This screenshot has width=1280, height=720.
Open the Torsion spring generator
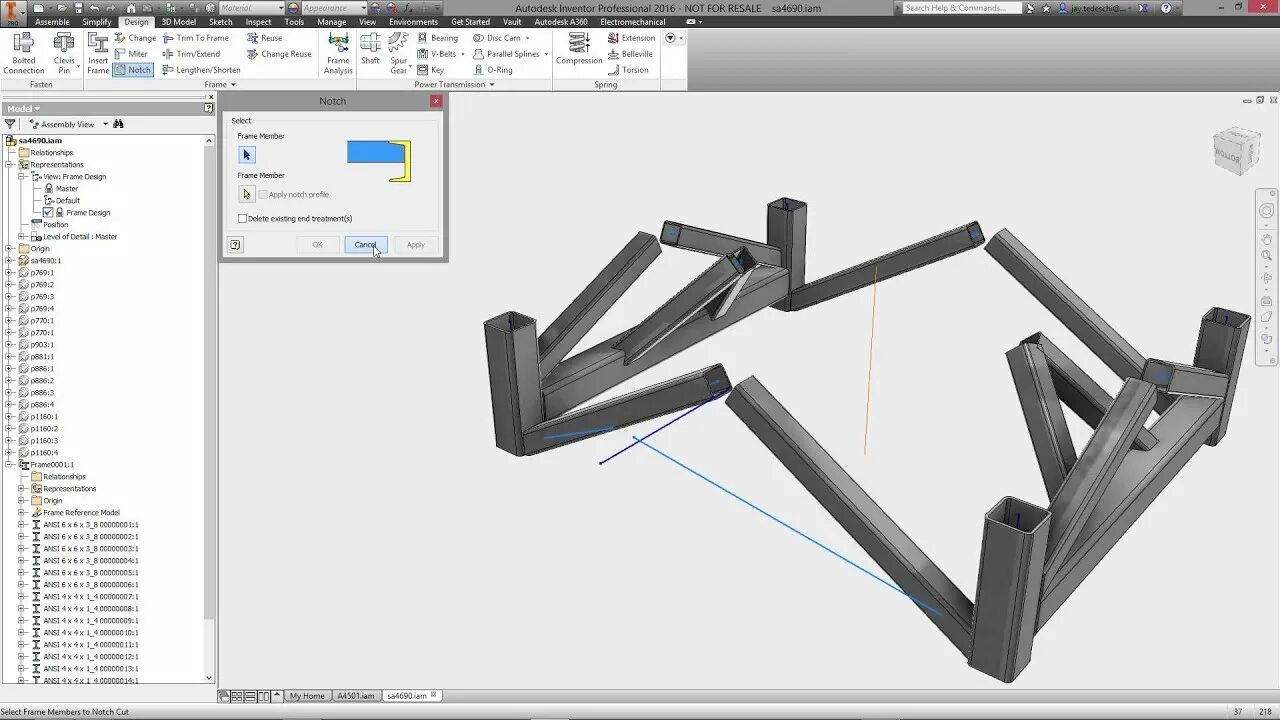coord(628,70)
